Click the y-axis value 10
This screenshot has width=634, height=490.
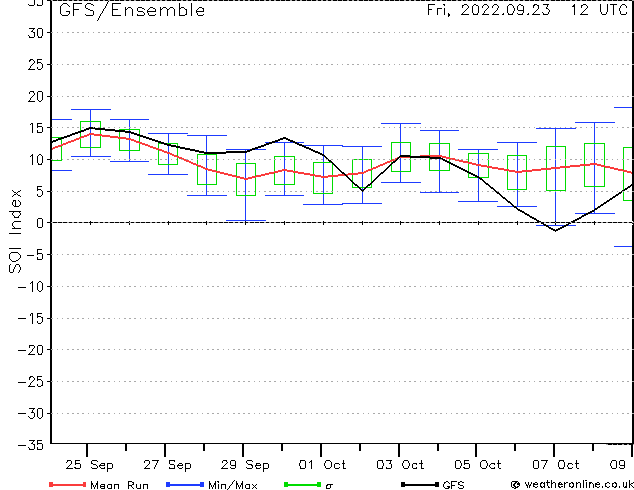click(x=36, y=160)
